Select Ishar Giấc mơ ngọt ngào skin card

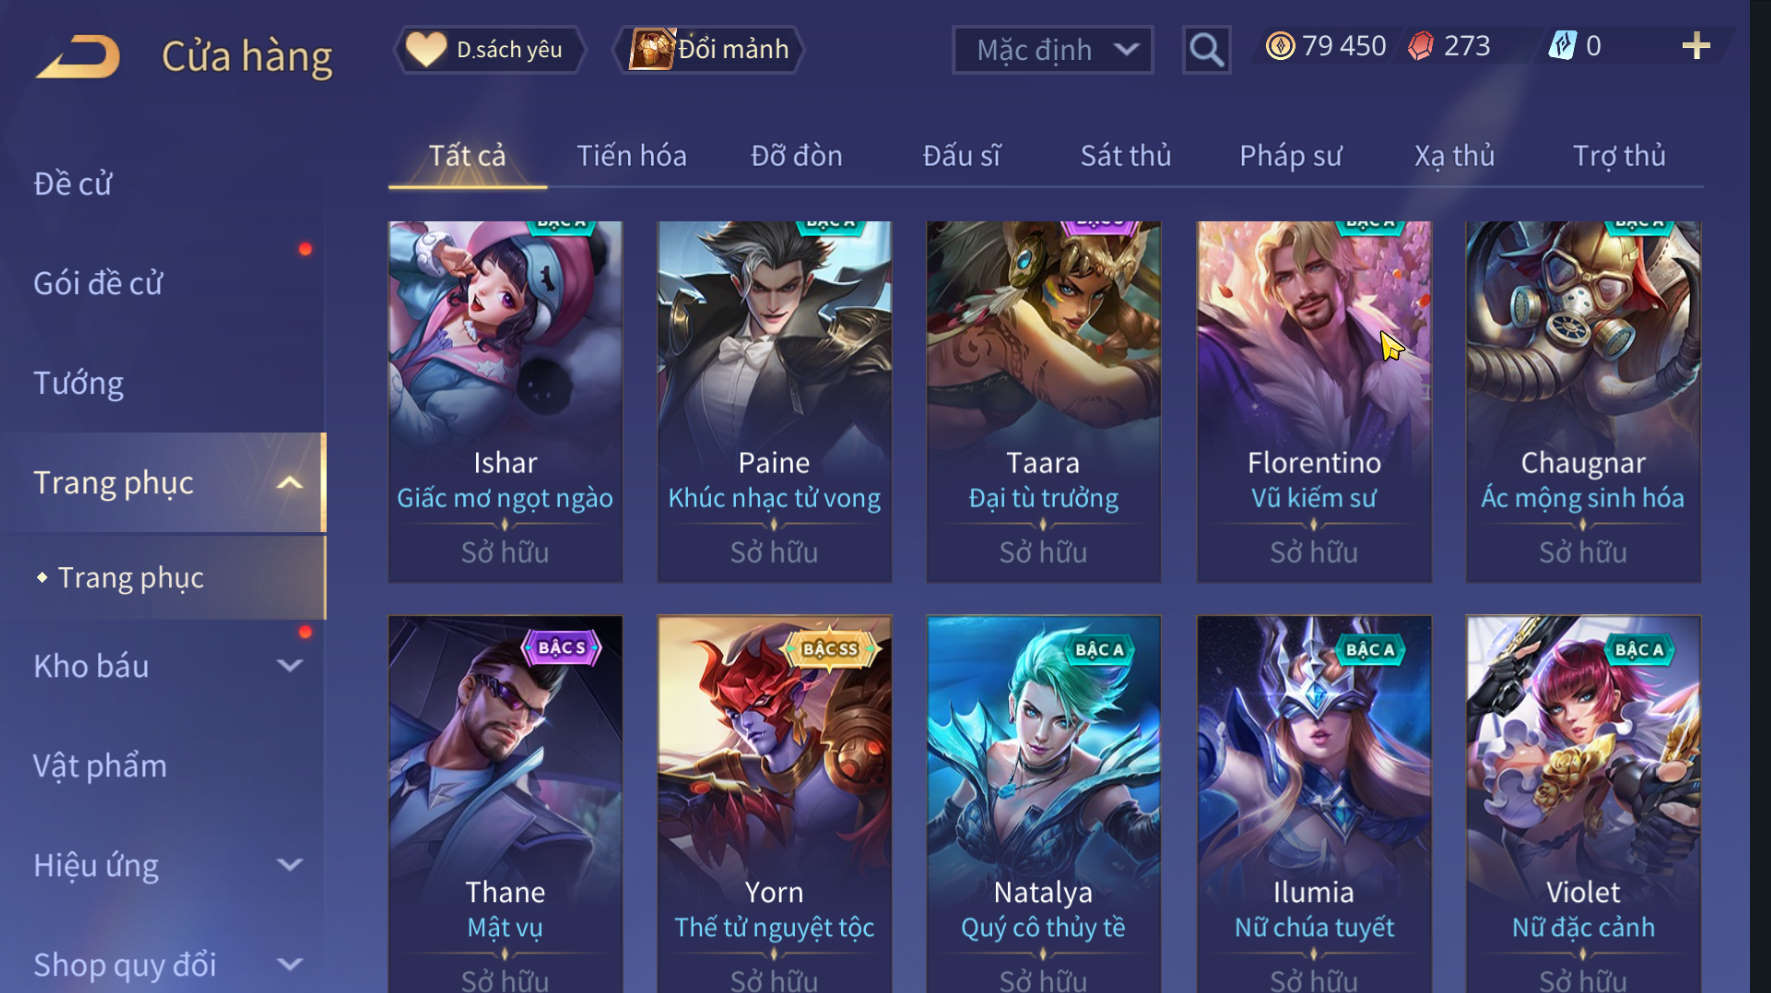pyautogui.click(x=505, y=401)
